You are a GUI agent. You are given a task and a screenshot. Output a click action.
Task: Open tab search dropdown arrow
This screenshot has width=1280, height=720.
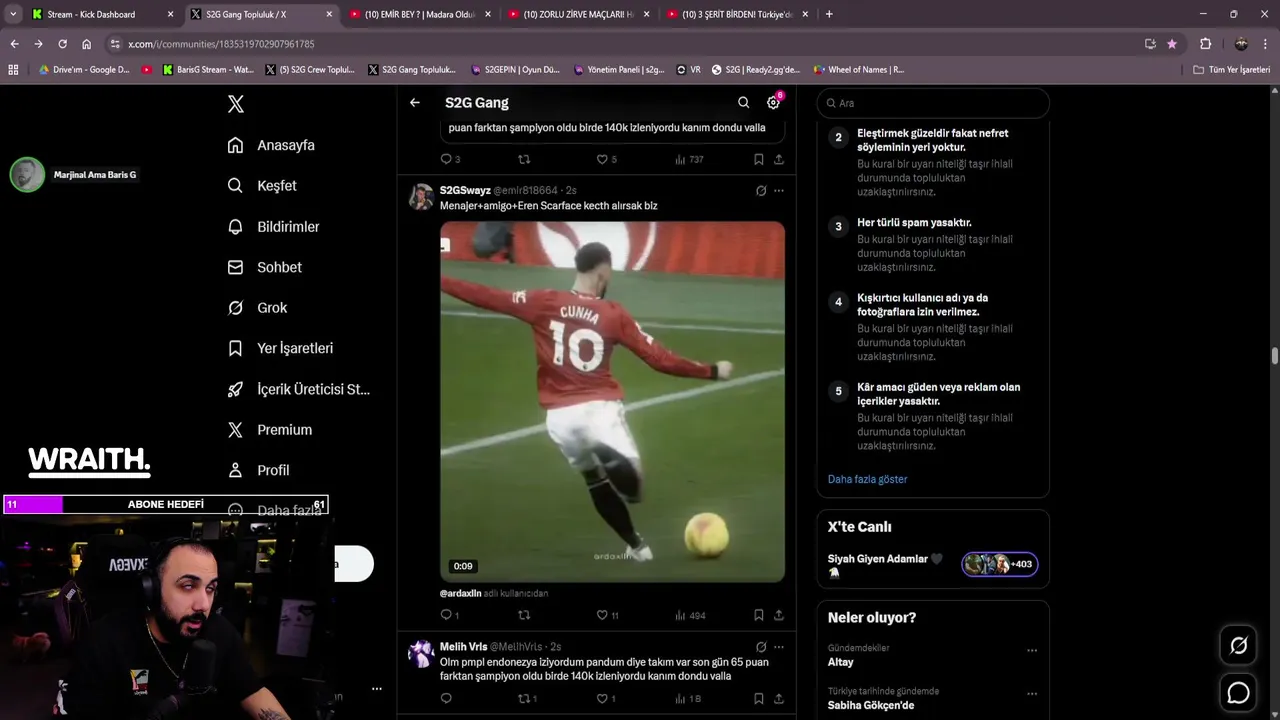pyautogui.click(x=13, y=14)
